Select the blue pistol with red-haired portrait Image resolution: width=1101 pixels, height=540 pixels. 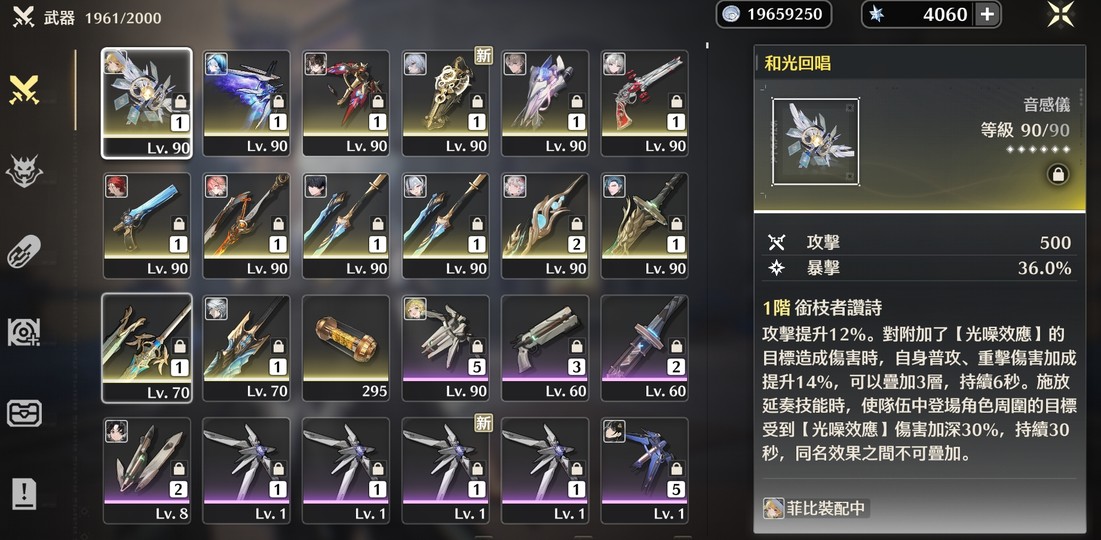point(146,225)
